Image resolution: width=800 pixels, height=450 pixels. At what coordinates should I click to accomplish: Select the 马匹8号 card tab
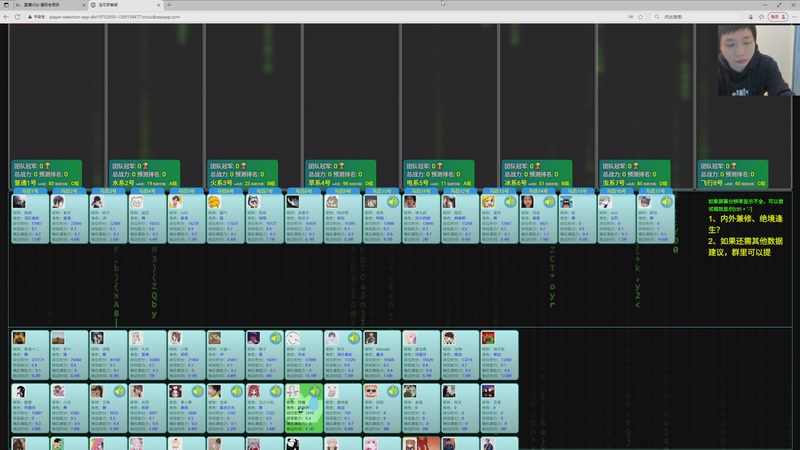pyautogui.click(x=304, y=191)
